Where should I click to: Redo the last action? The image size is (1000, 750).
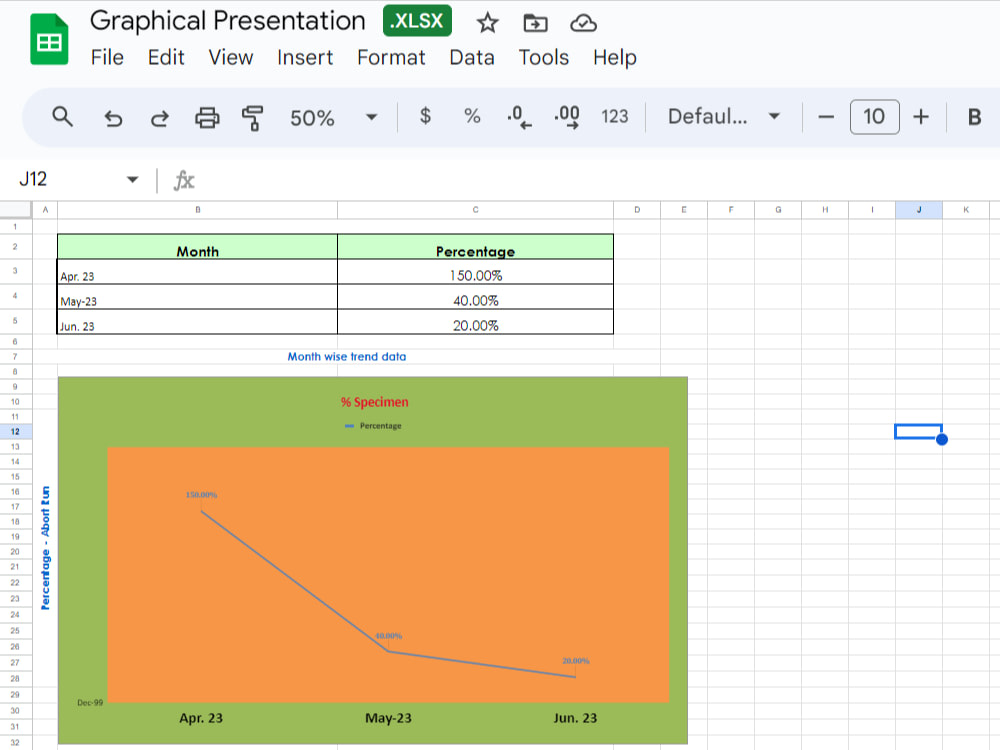pyautogui.click(x=159, y=117)
